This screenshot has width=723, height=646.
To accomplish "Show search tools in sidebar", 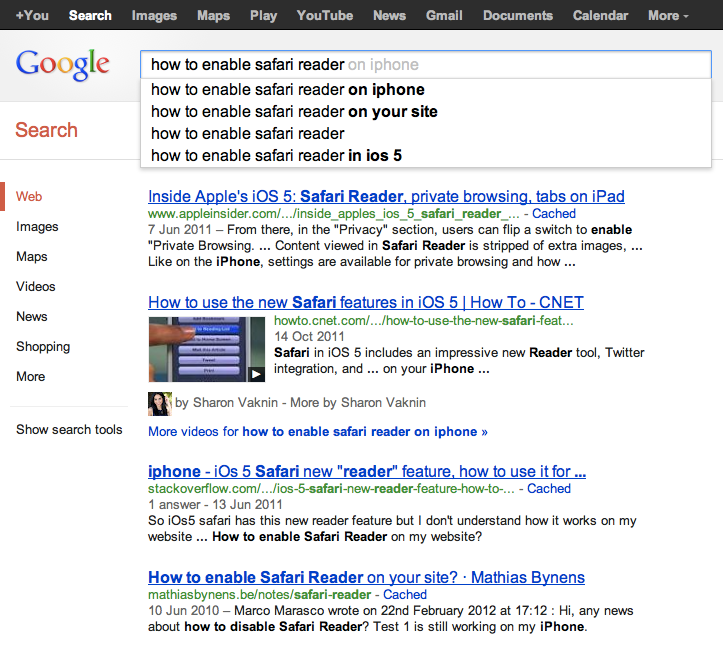I will (x=69, y=429).
